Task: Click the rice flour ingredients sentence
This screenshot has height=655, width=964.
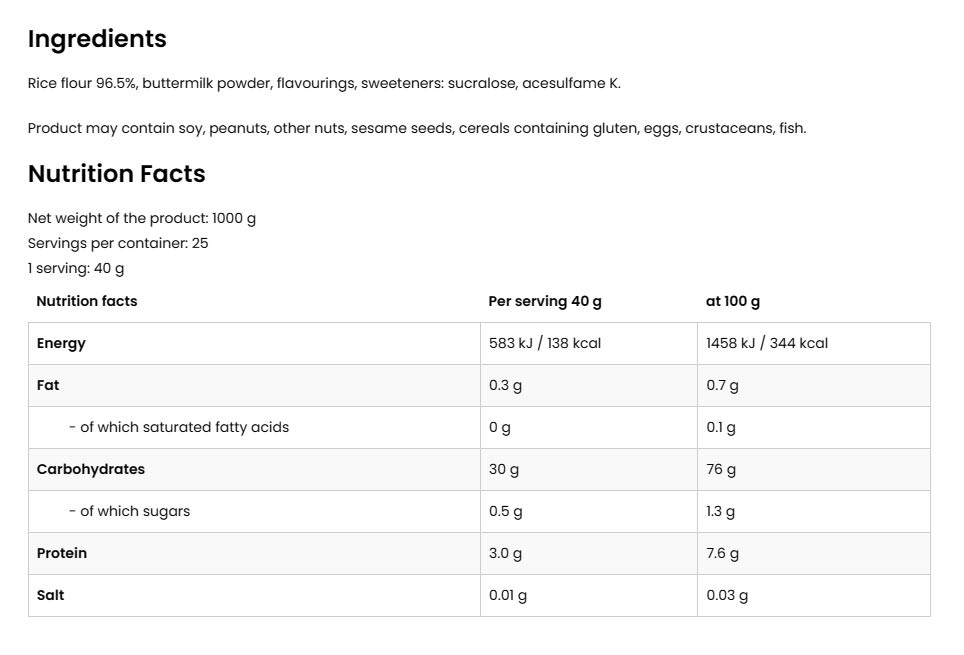Action: coord(324,83)
